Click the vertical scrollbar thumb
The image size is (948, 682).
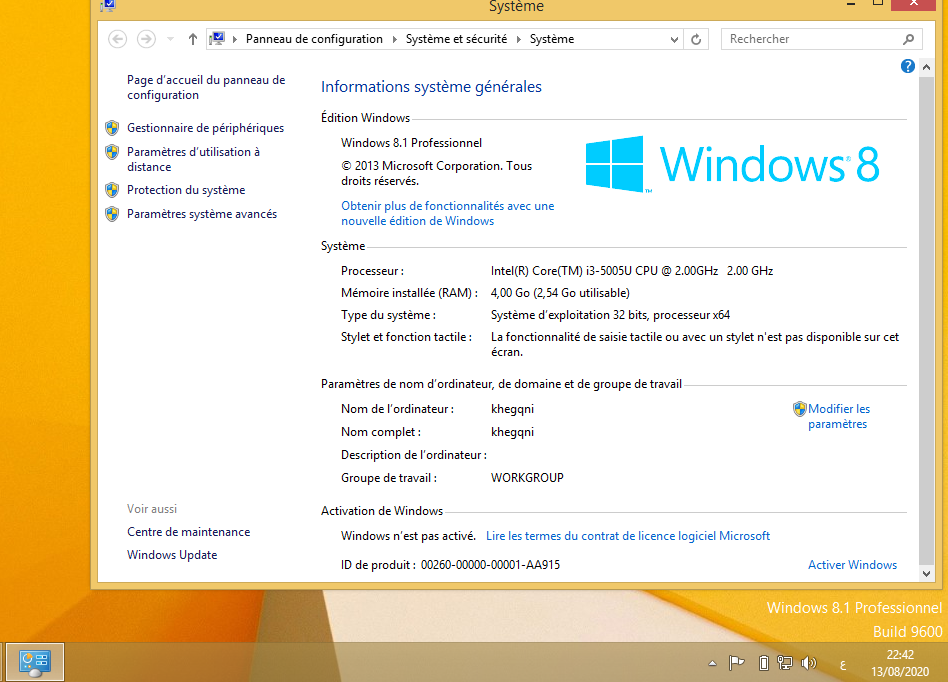(926, 319)
